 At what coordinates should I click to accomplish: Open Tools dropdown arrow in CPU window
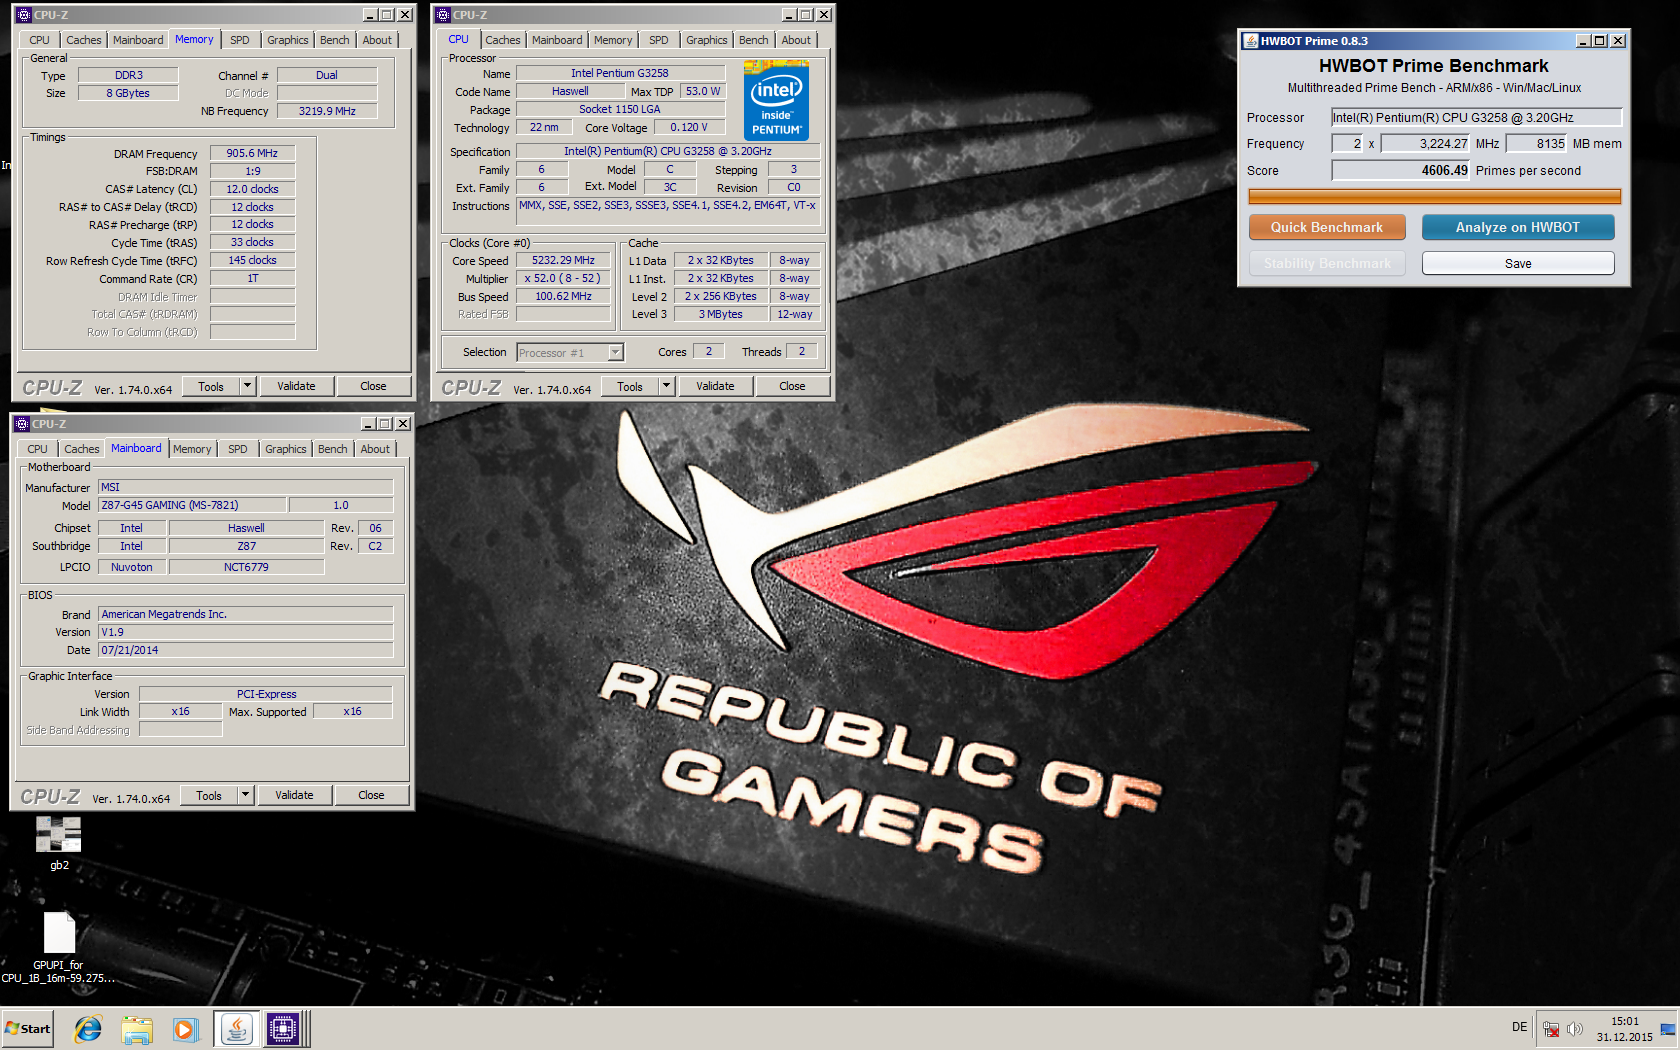667,386
